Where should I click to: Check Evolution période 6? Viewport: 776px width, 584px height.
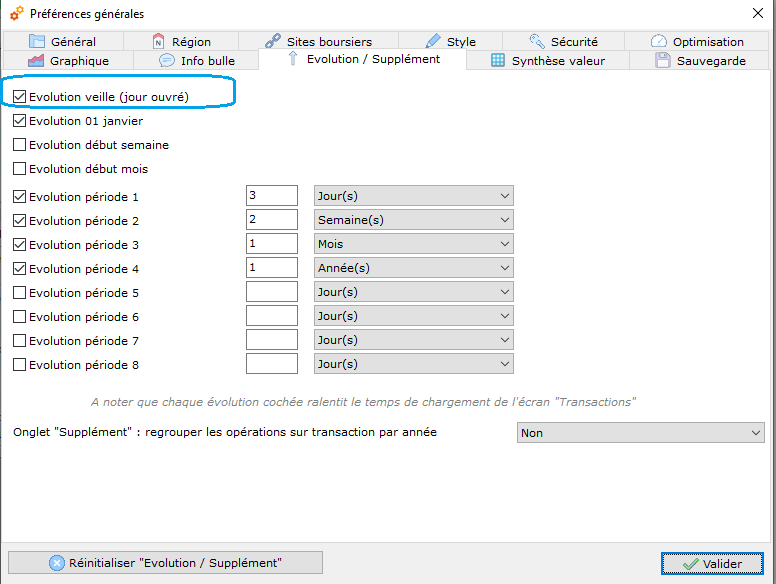click(x=19, y=317)
